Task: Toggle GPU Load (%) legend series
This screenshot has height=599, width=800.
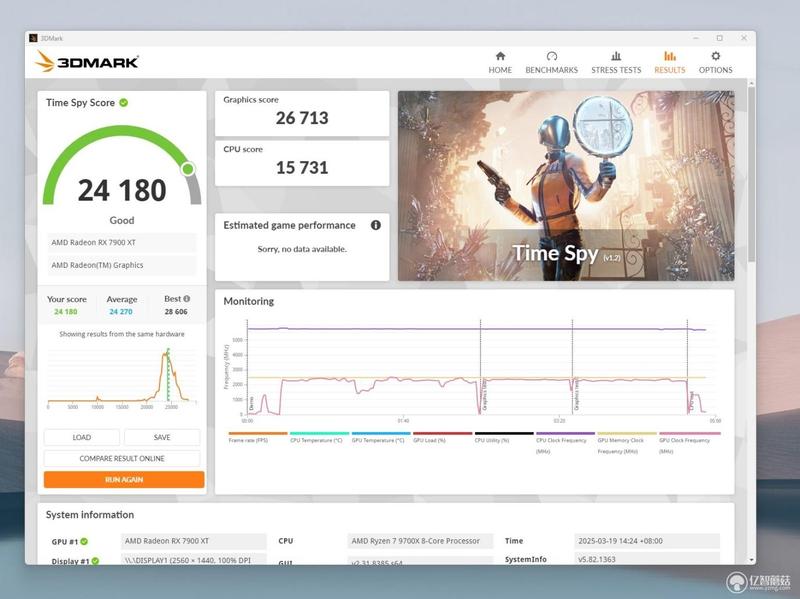Action: [x=442, y=437]
